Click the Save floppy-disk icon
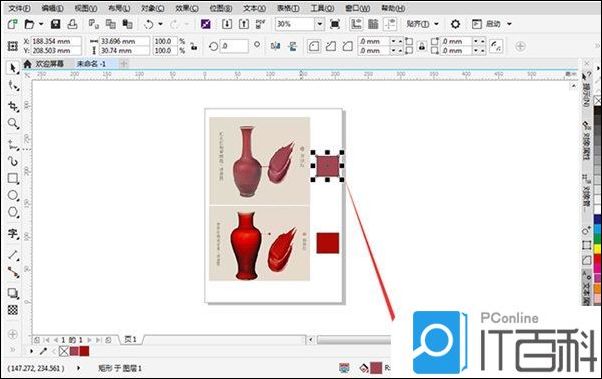The width and height of the screenshot is (602, 379). [56, 24]
